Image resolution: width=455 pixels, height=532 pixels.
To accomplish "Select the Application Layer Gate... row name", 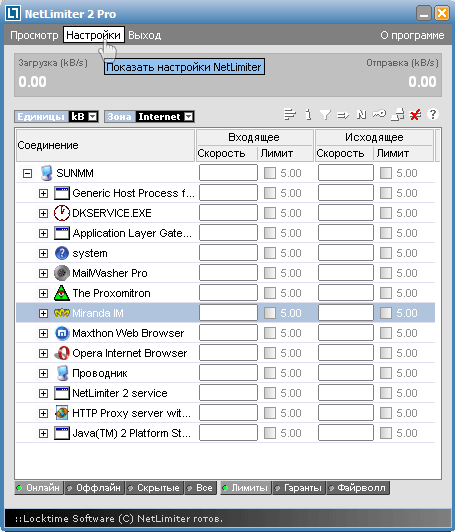I will pyautogui.click(x=132, y=233).
